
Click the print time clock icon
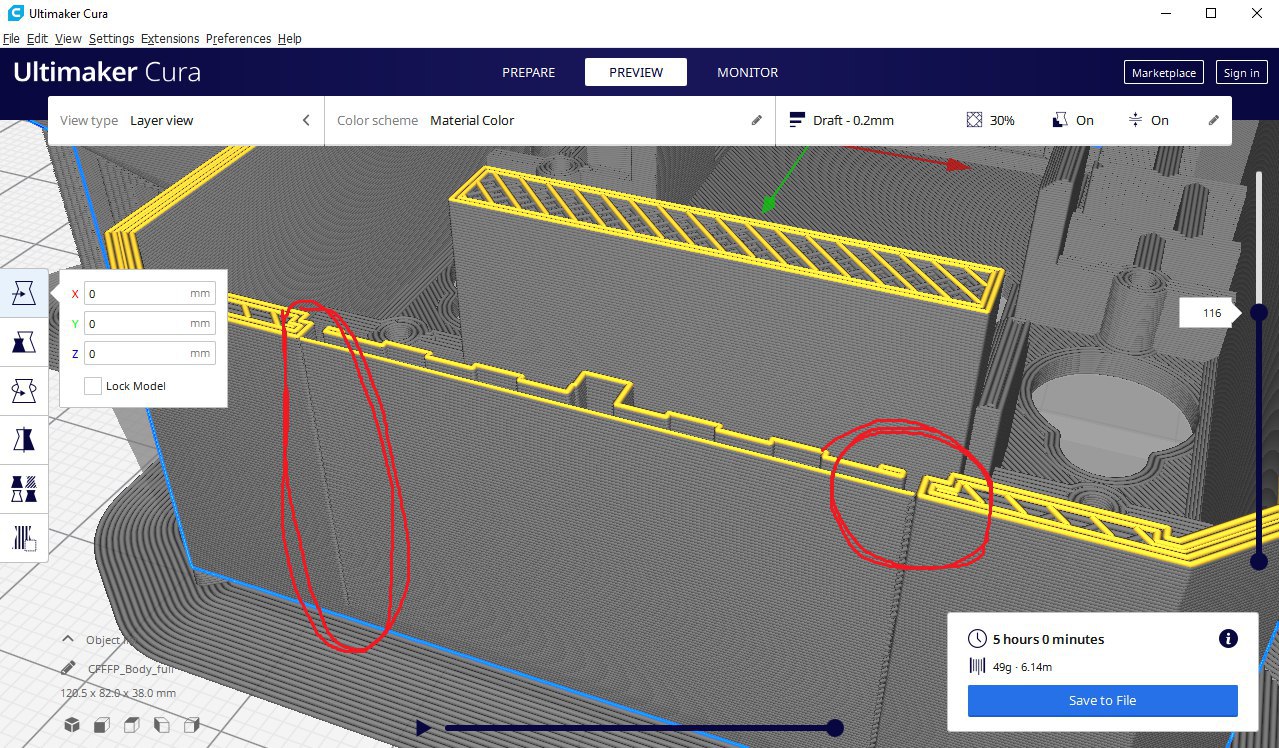pos(977,639)
